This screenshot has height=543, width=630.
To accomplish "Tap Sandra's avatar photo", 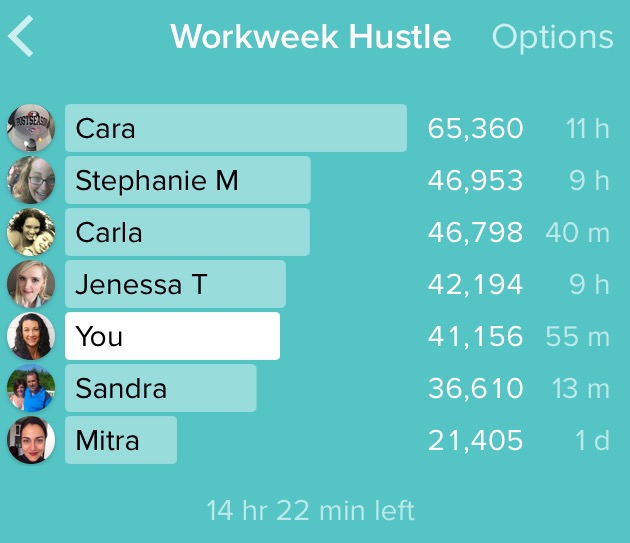I will [x=31, y=388].
